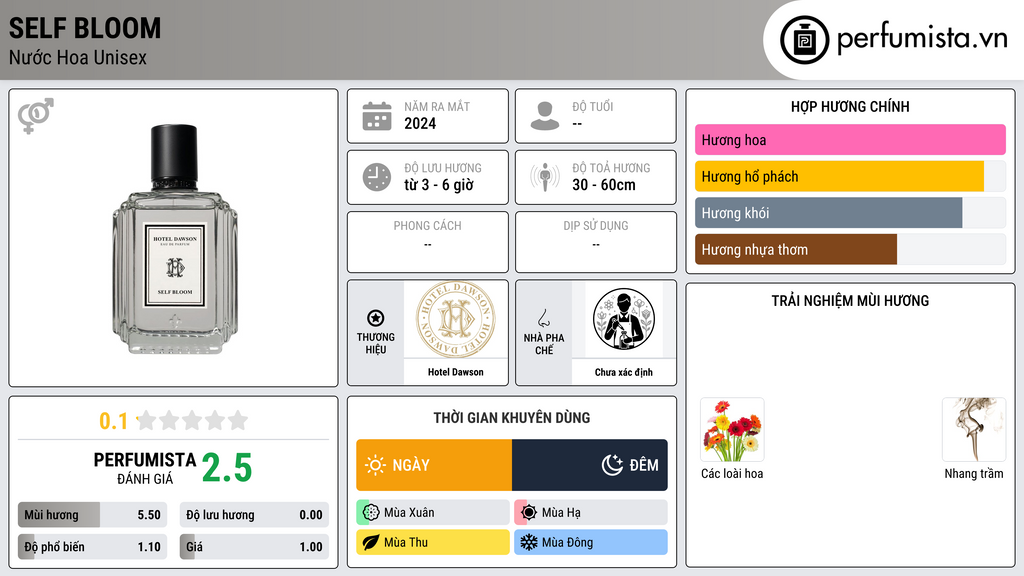1024x576 pixels.
Task: Click the release year 2024
Action: coord(420,123)
